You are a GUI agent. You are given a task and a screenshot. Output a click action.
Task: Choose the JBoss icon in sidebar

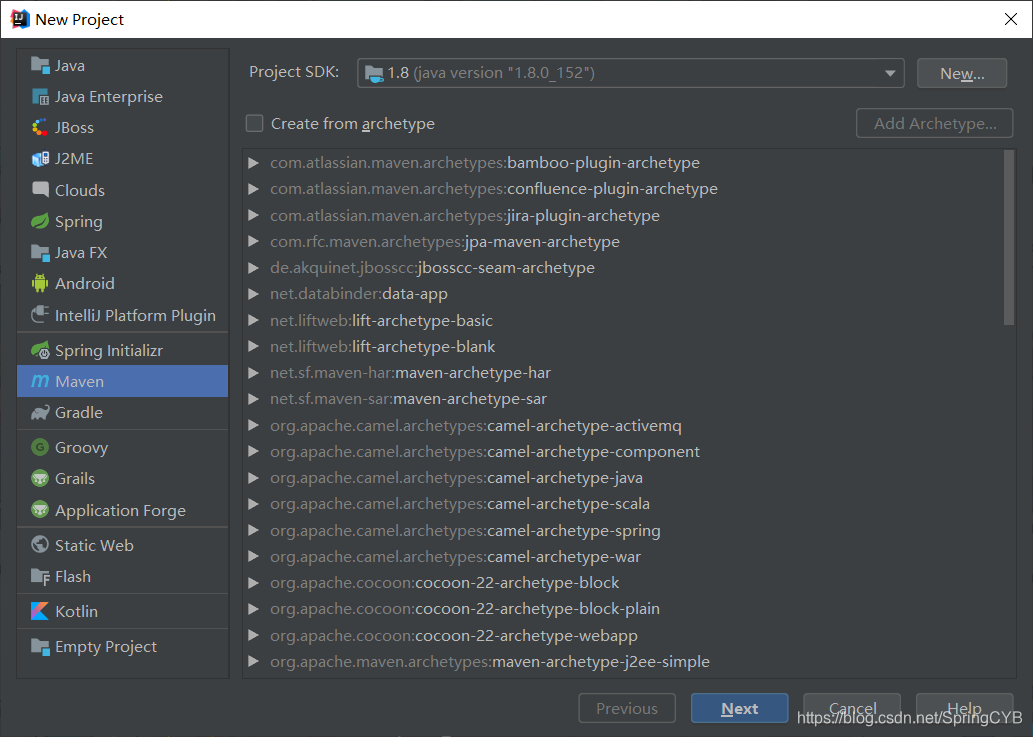coord(40,127)
